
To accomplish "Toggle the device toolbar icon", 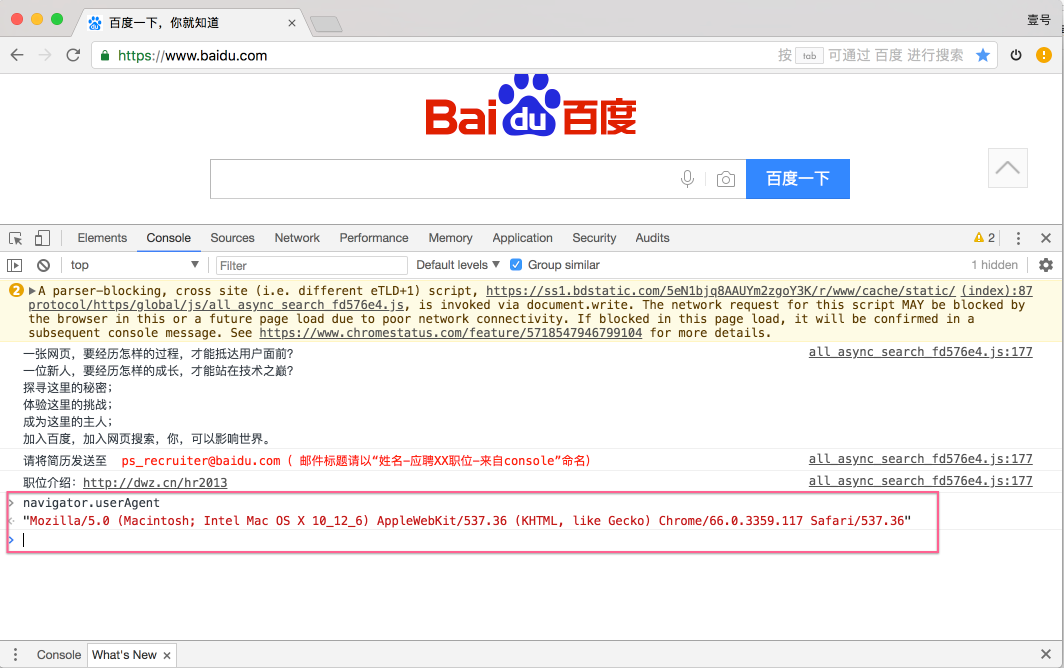I will point(42,238).
